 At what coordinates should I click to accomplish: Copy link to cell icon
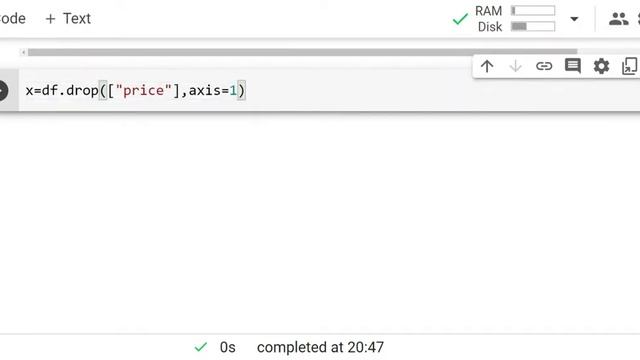[544, 66]
